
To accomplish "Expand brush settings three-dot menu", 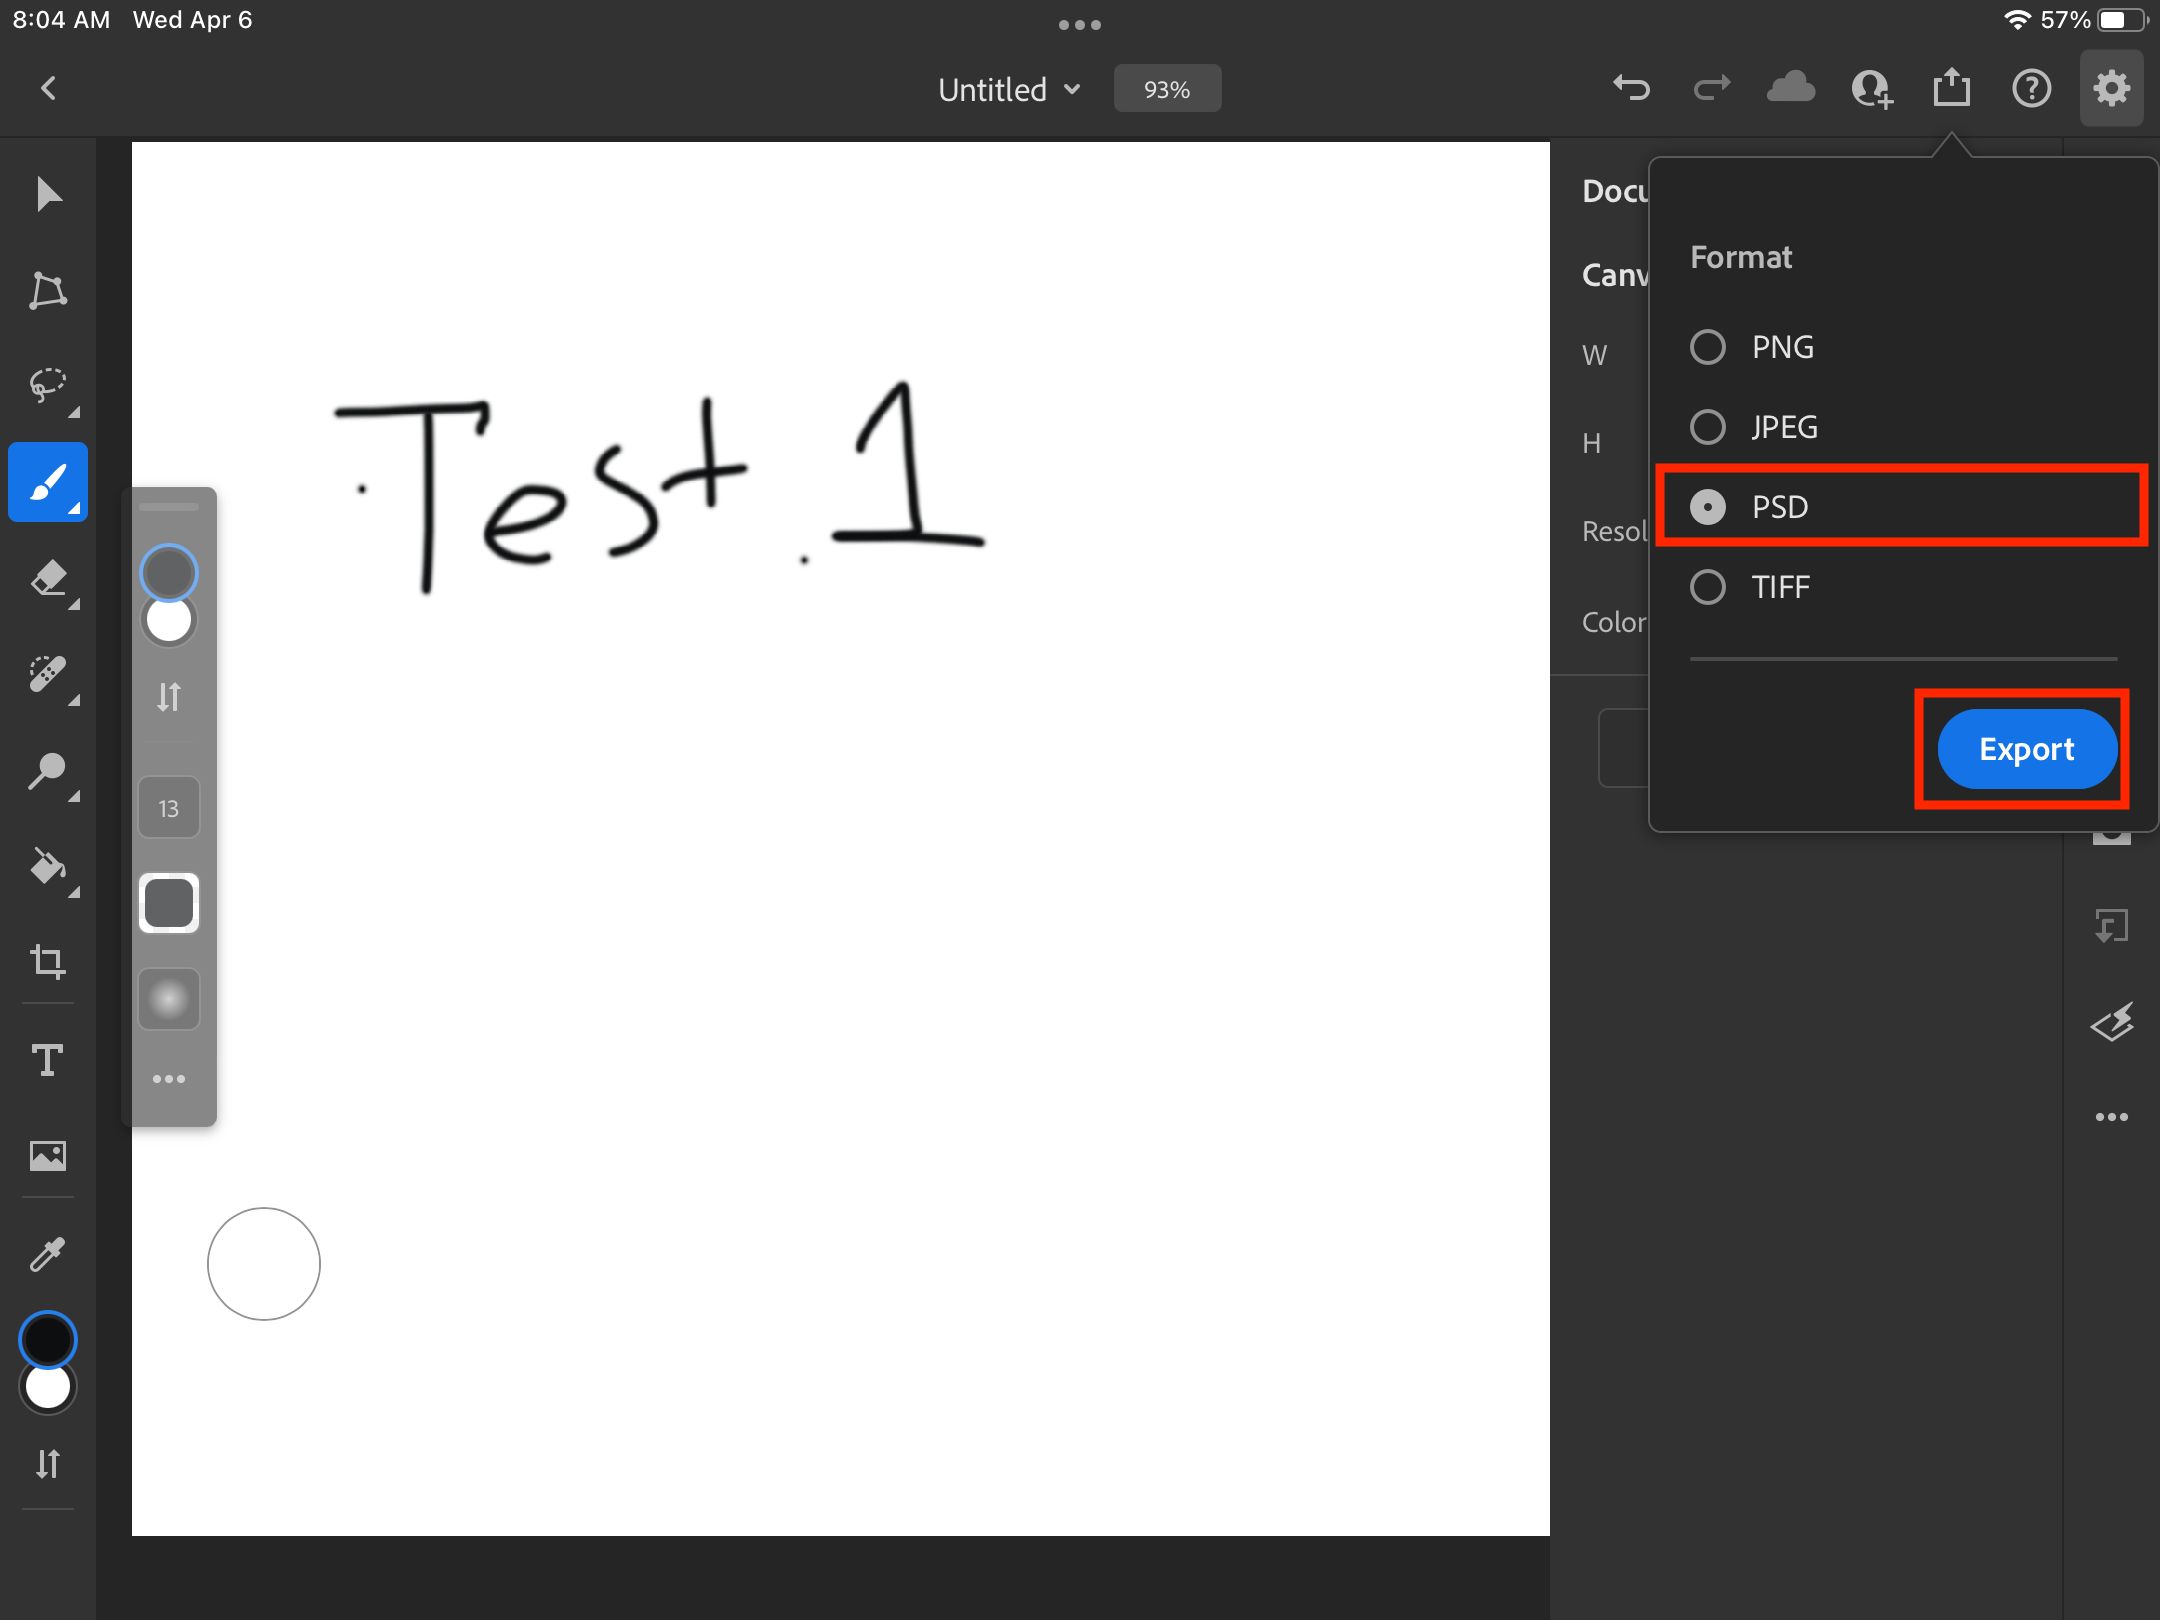I will 169,1079.
